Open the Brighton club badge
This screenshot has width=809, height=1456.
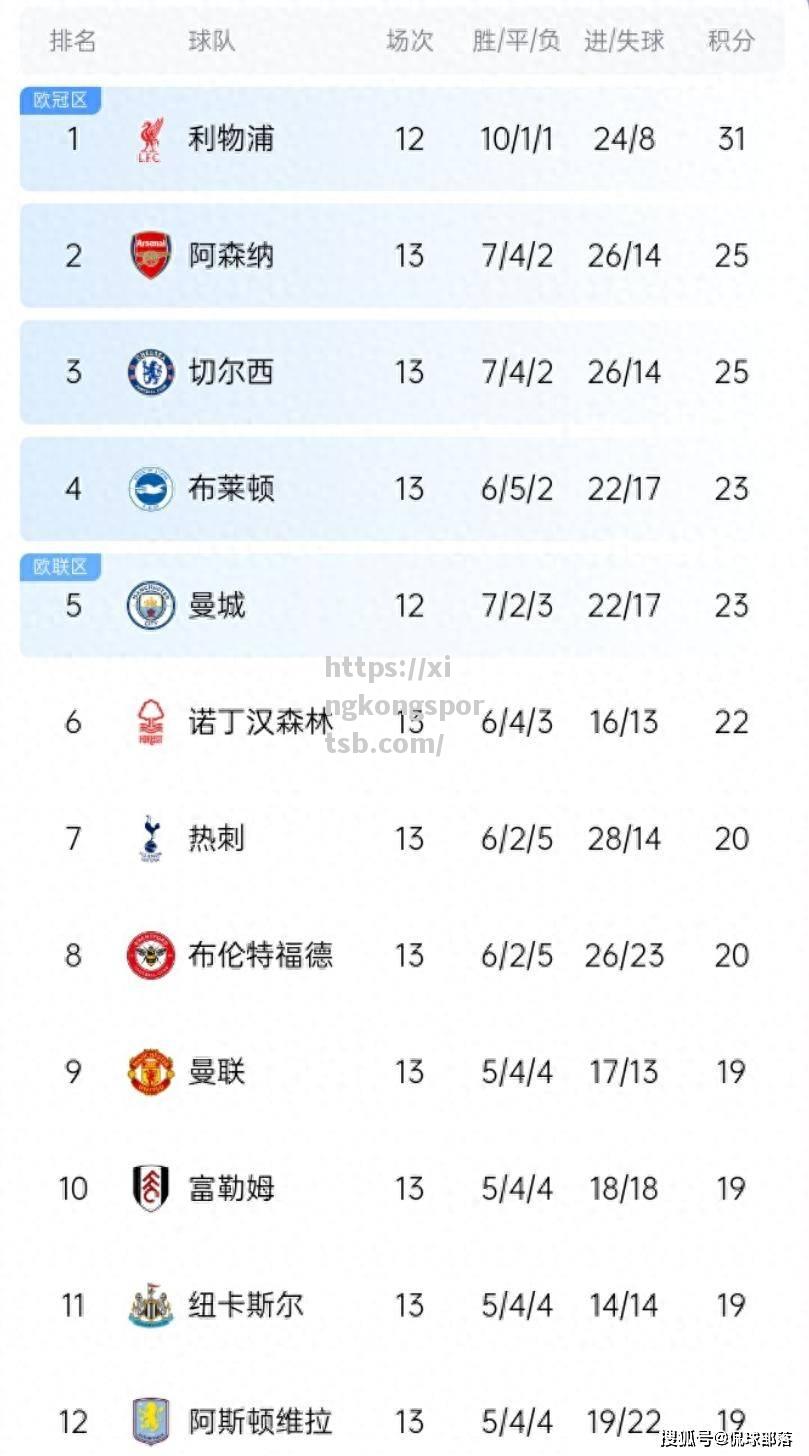151,489
